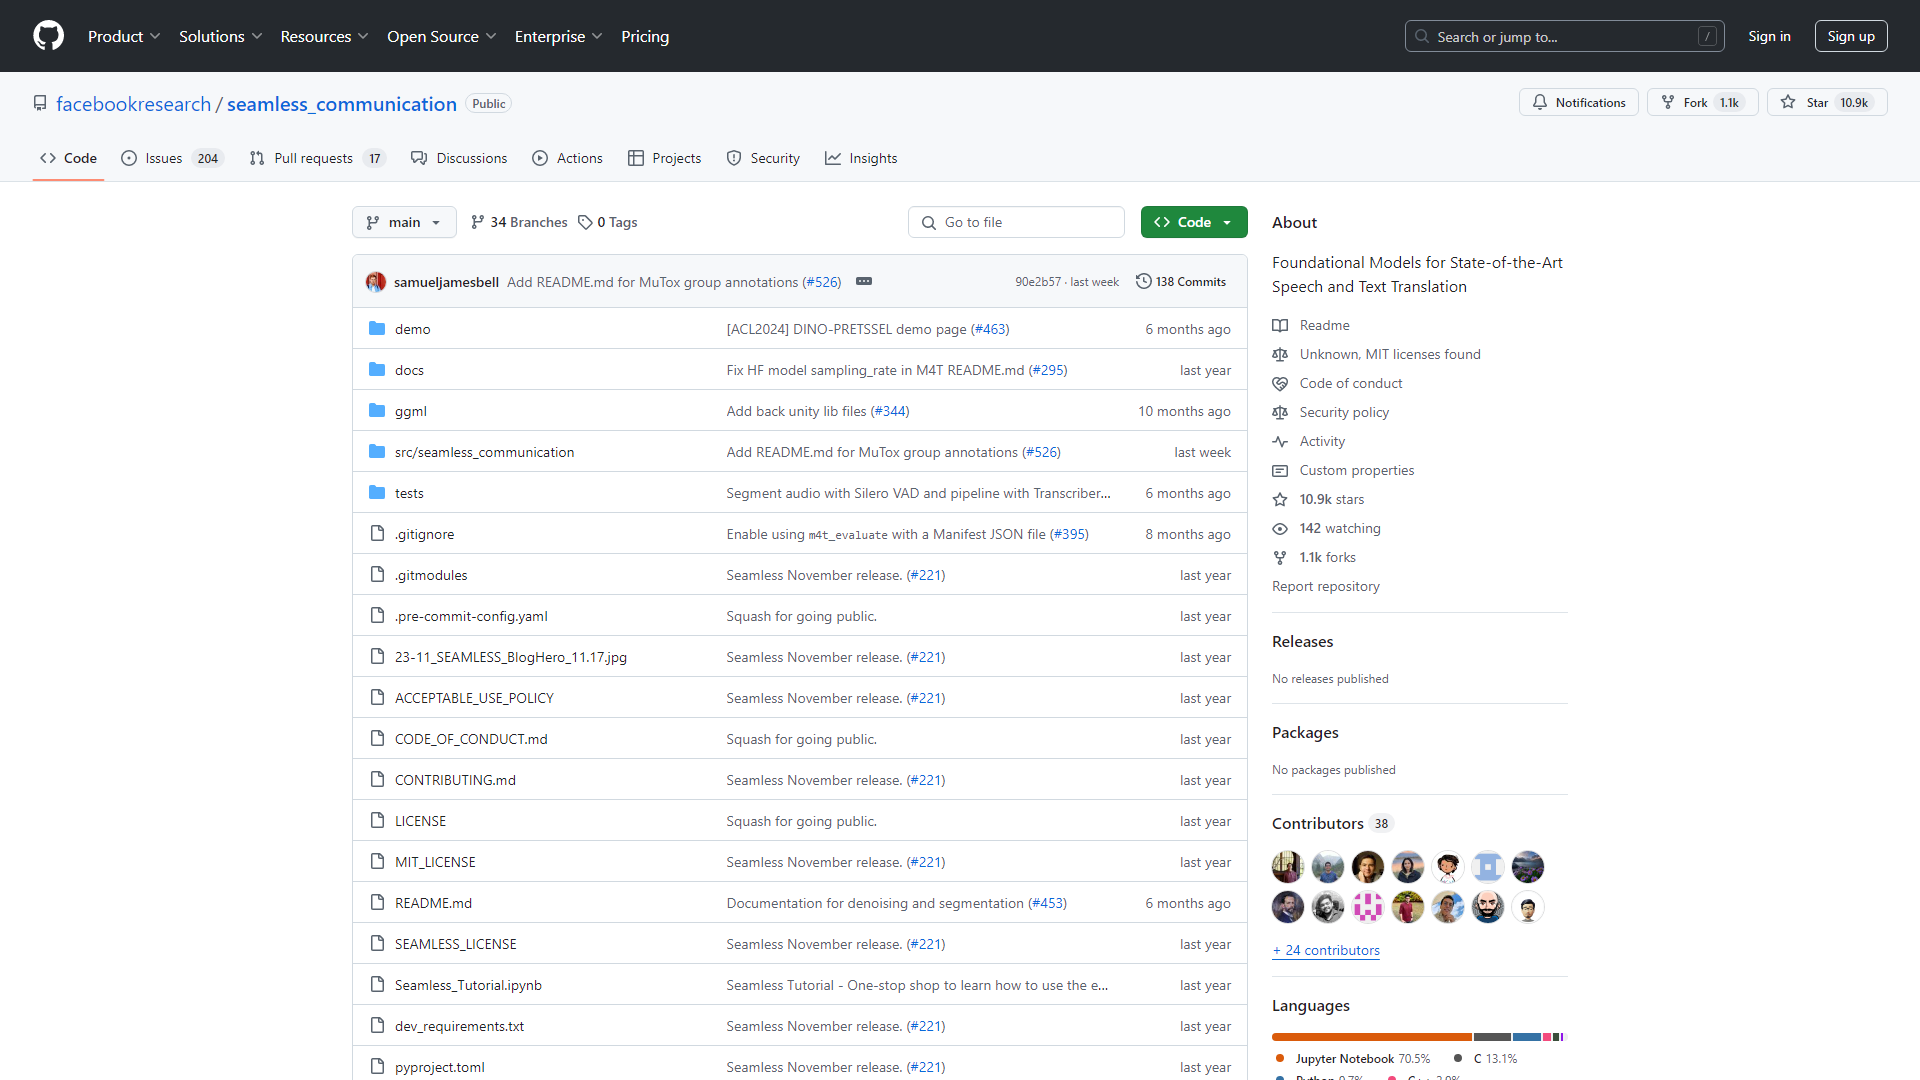Toggle visibility of Discussions tab

tap(459, 157)
